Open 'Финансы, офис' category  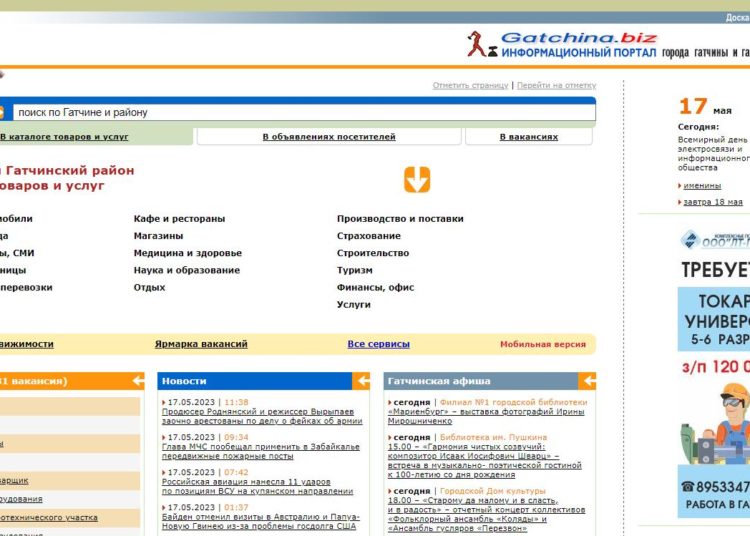(375, 287)
